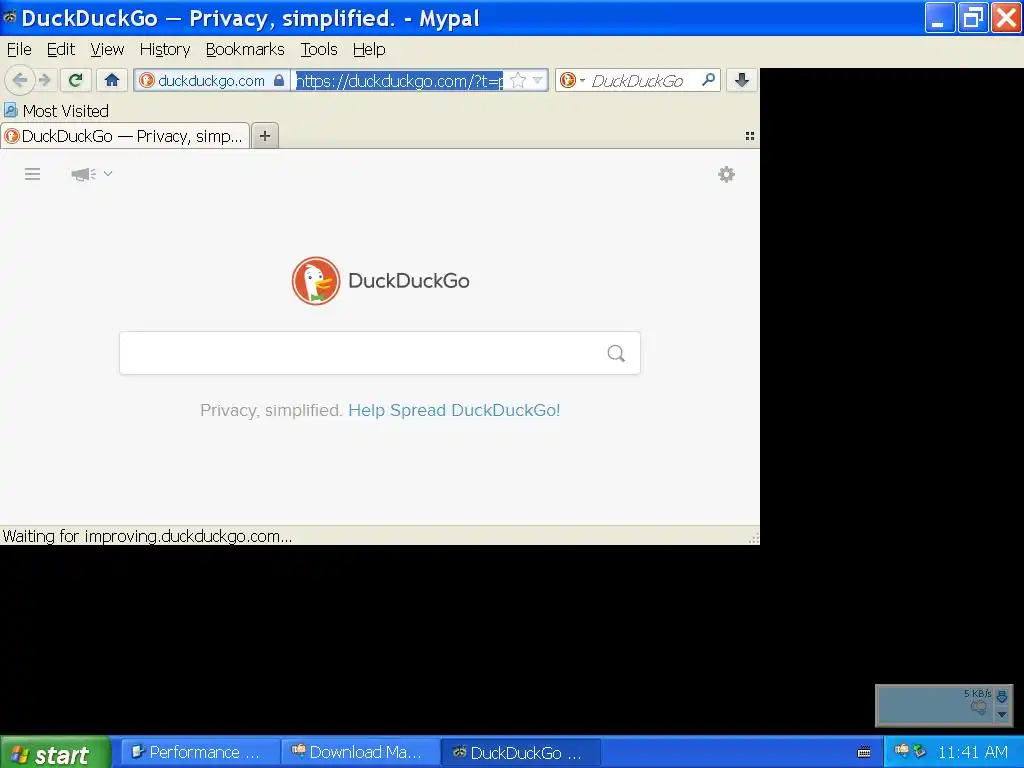Click the page search magnifier button

click(616, 353)
